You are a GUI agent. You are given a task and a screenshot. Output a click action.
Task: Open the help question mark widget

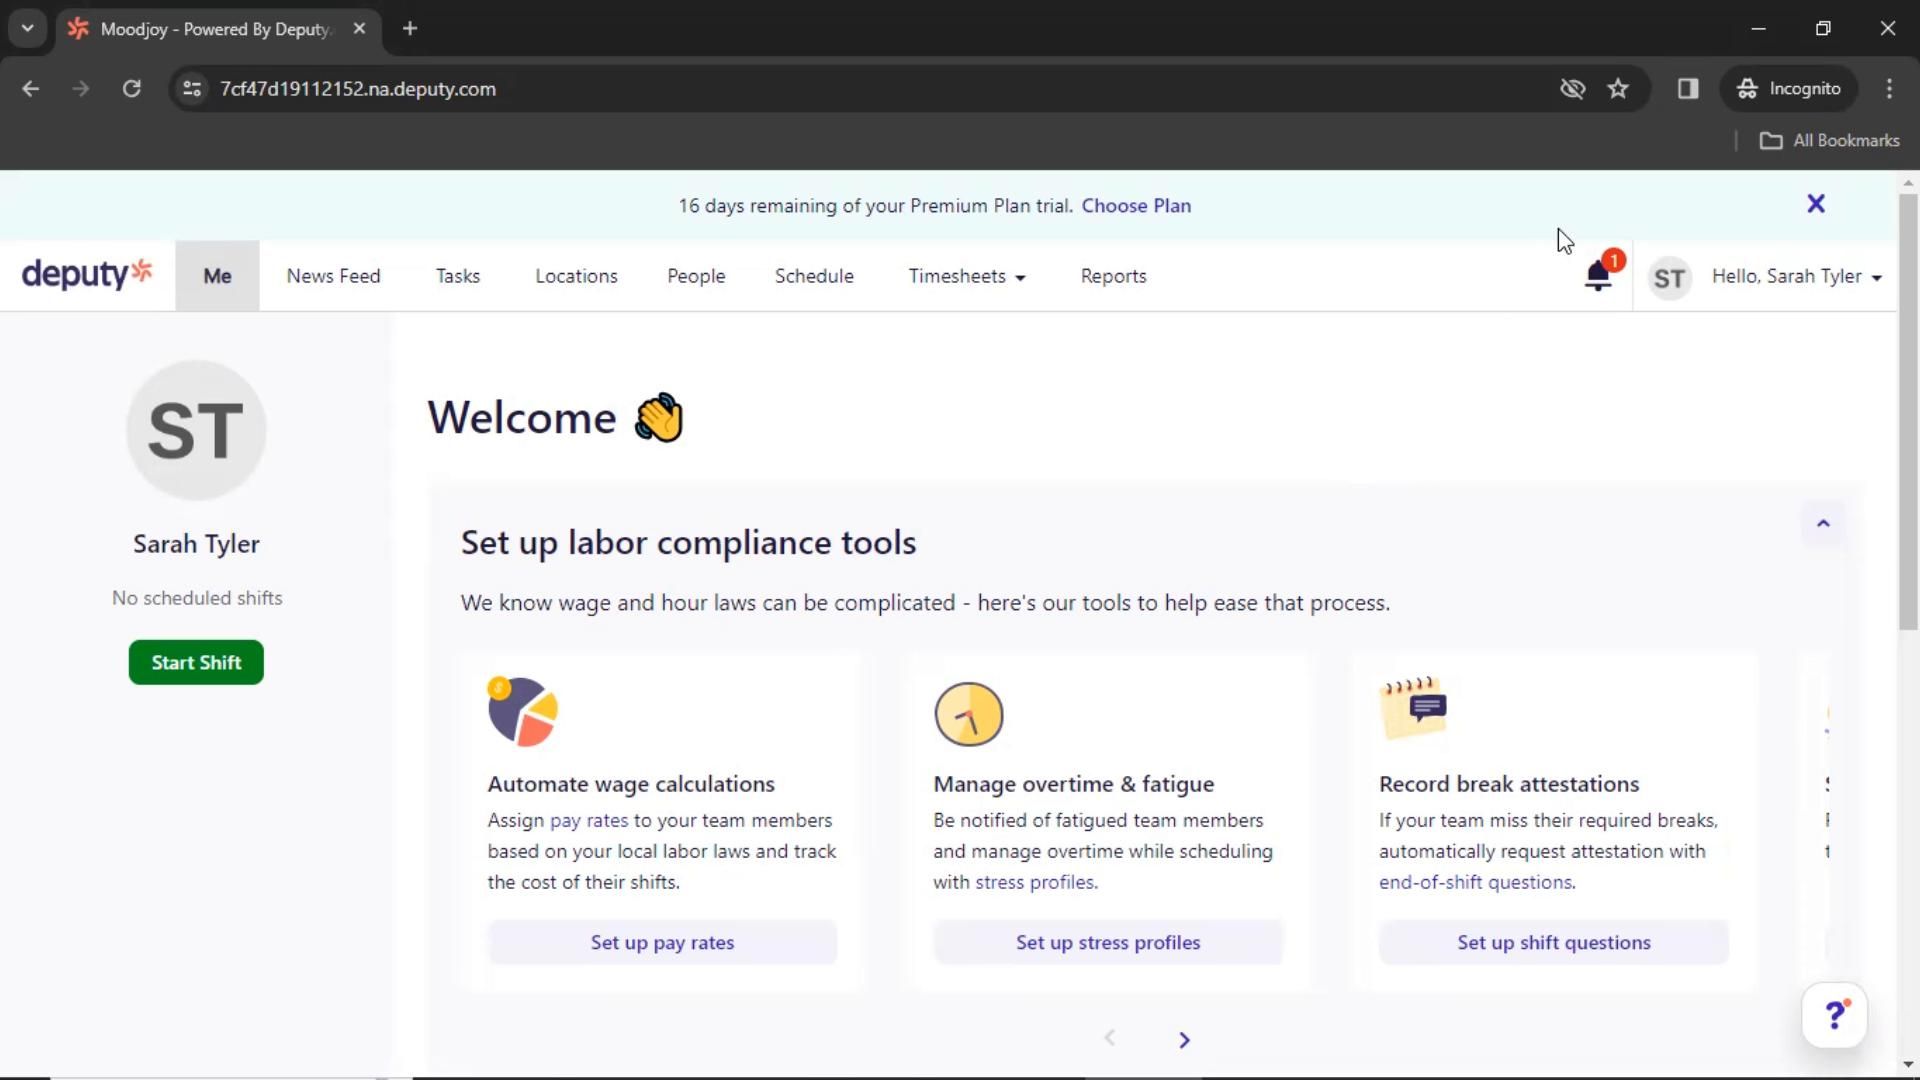pyautogui.click(x=1833, y=1016)
